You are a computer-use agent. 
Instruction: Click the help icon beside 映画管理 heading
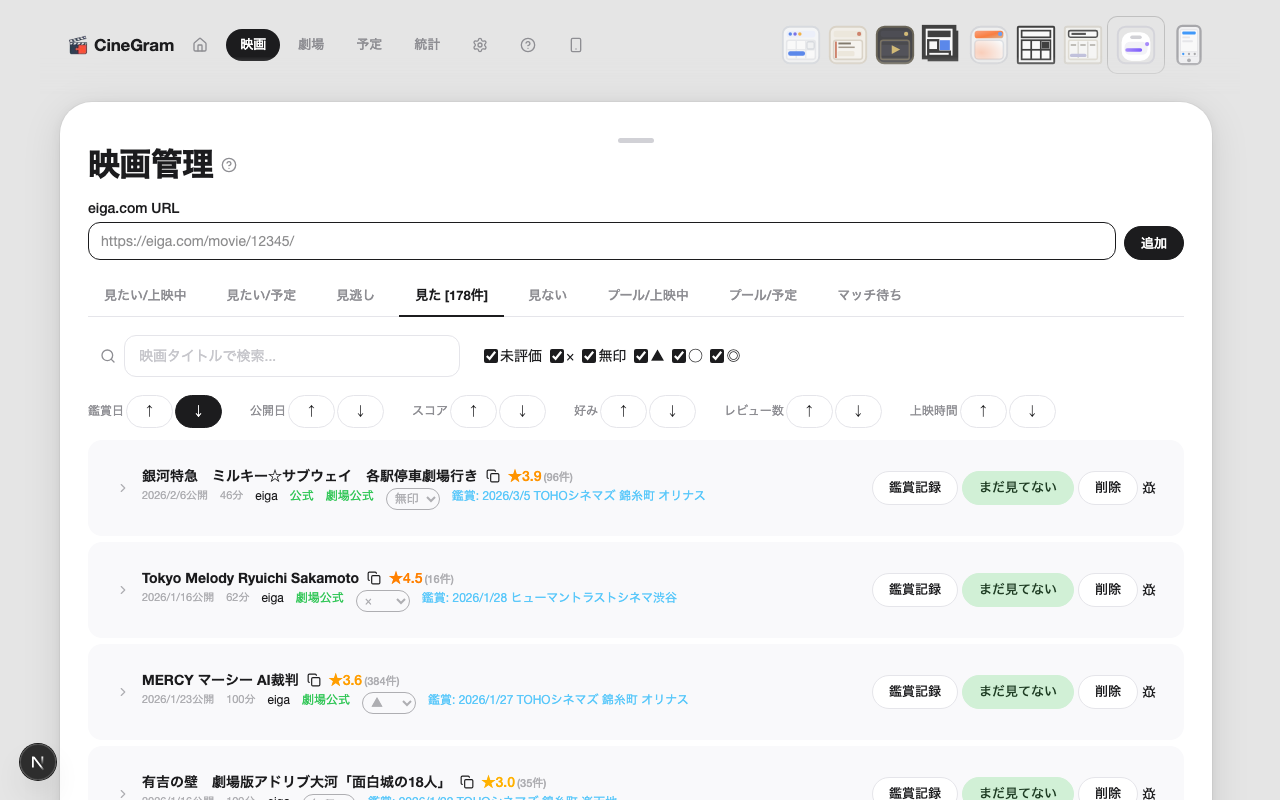(229, 165)
